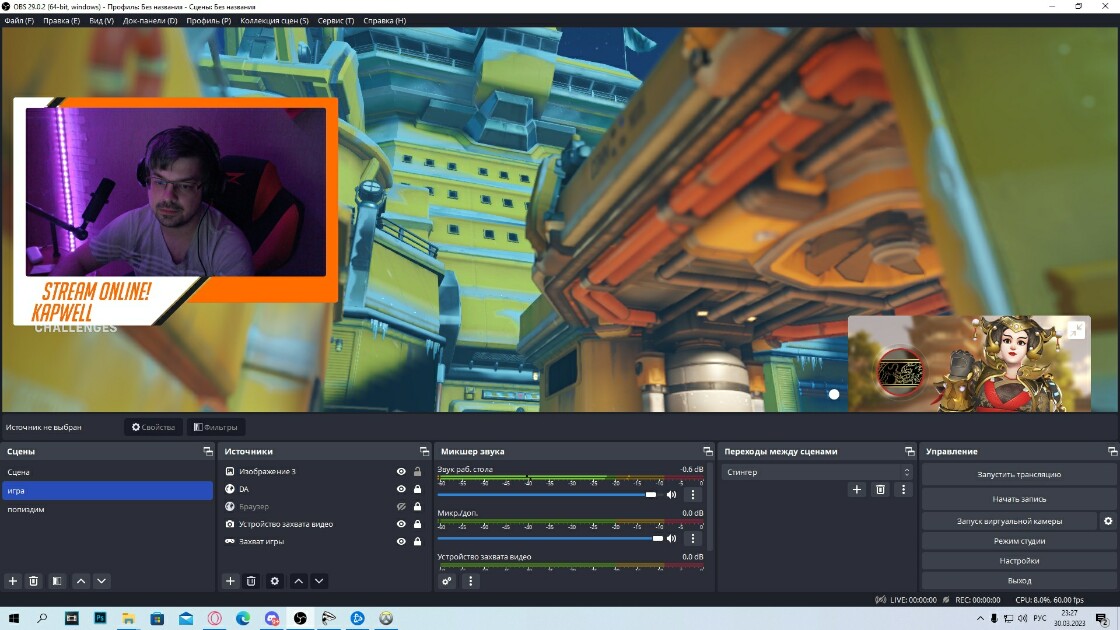Lock the Изображение 3 source
Image resolution: width=1120 pixels, height=630 pixels.
417,471
